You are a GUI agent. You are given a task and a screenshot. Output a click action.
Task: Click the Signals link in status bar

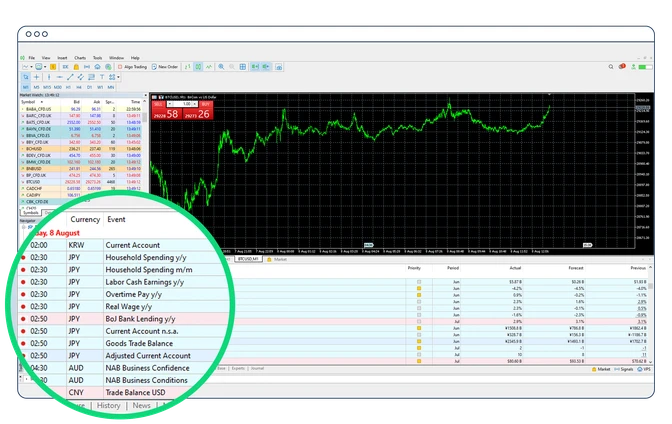624,369
